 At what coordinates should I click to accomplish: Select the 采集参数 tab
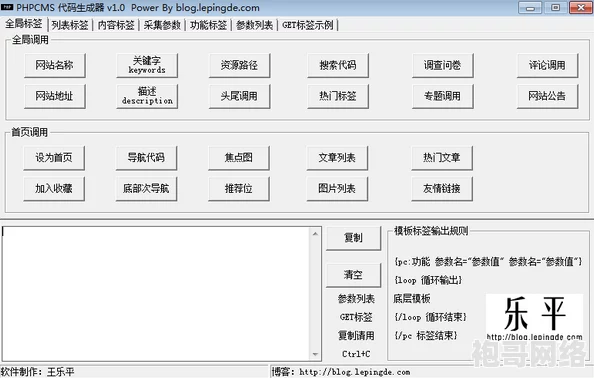162,25
